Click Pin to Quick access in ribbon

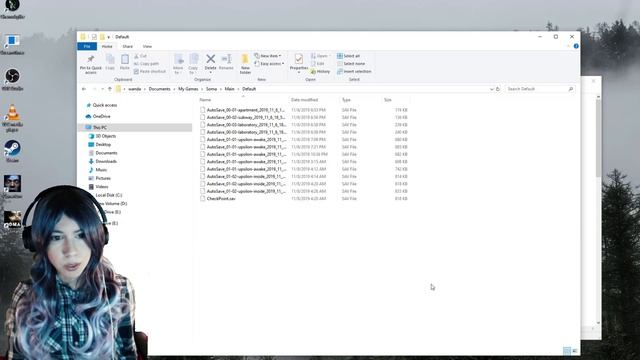coord(91,64)
